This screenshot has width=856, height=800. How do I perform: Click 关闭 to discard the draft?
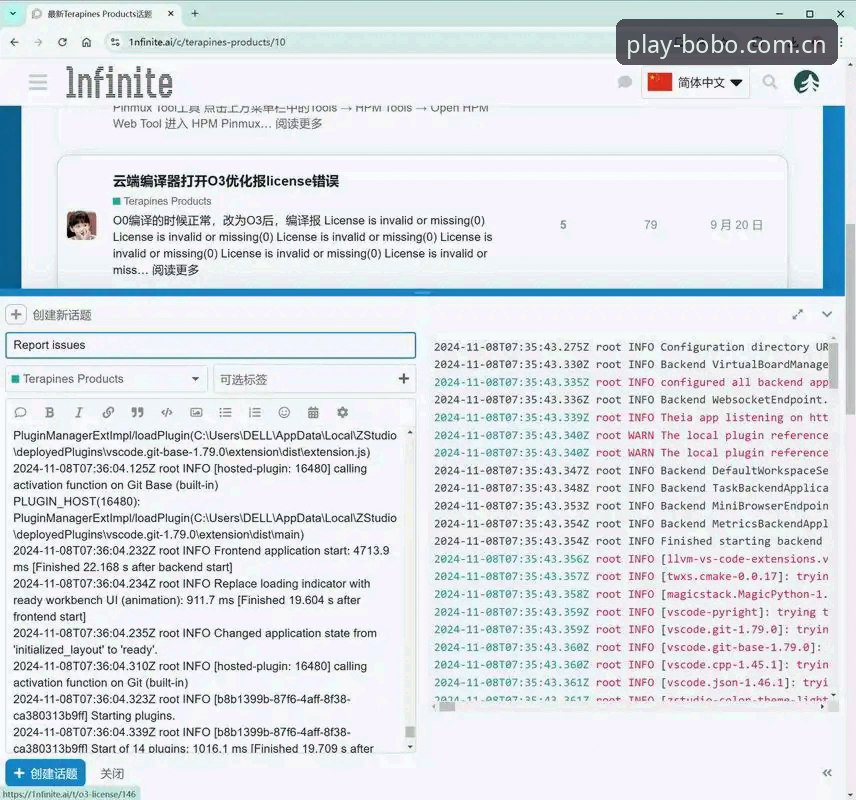(x=112, y=773)
